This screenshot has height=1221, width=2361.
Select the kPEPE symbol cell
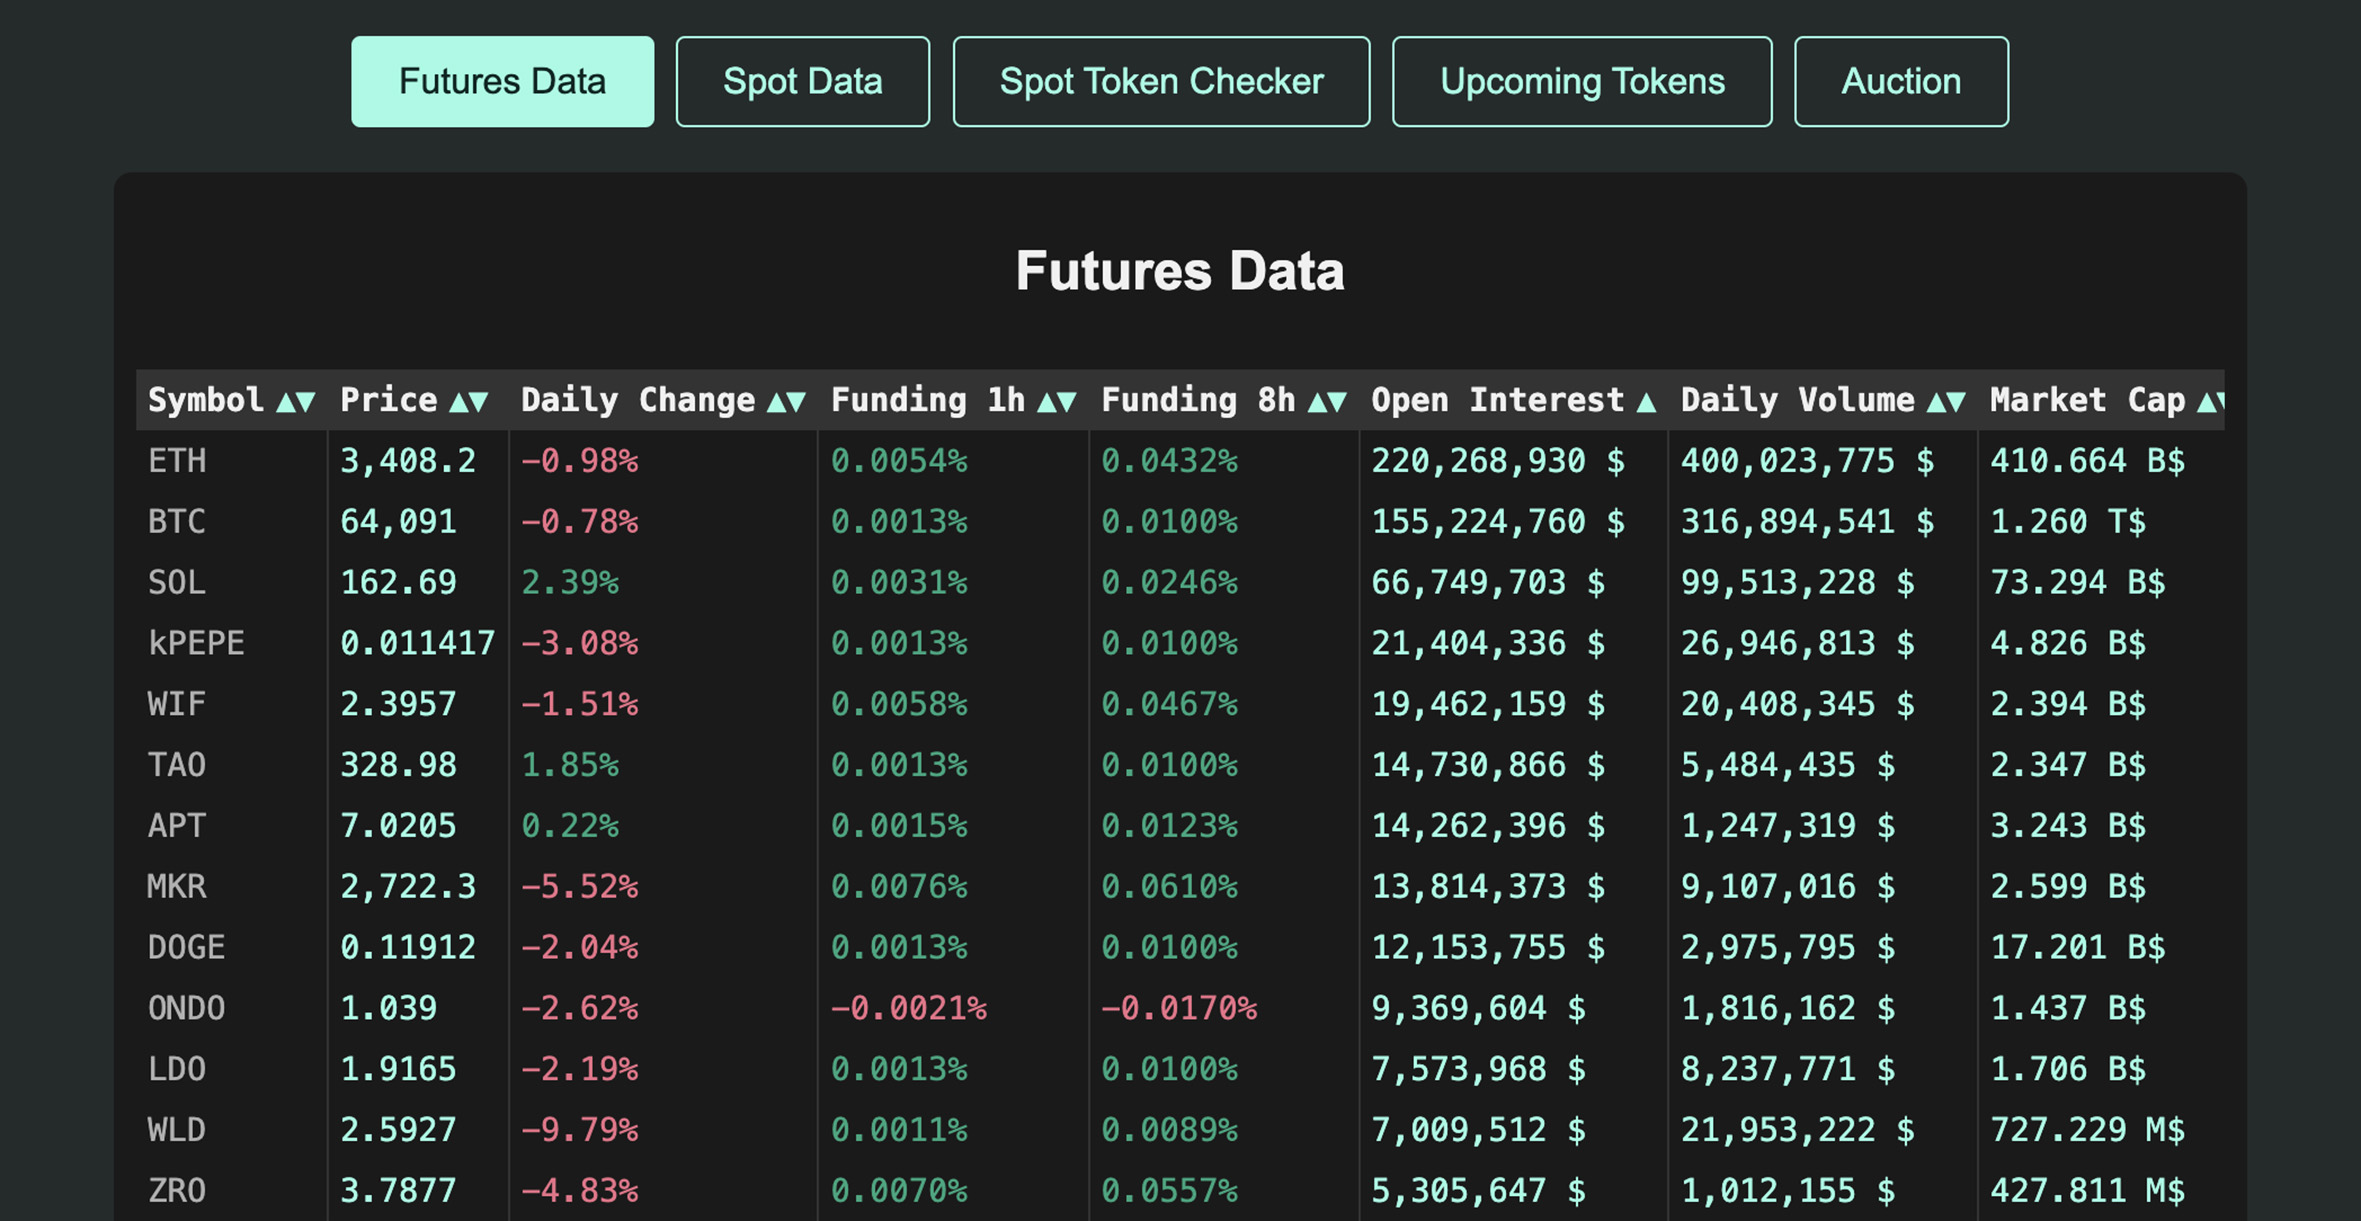coord(196,643)
